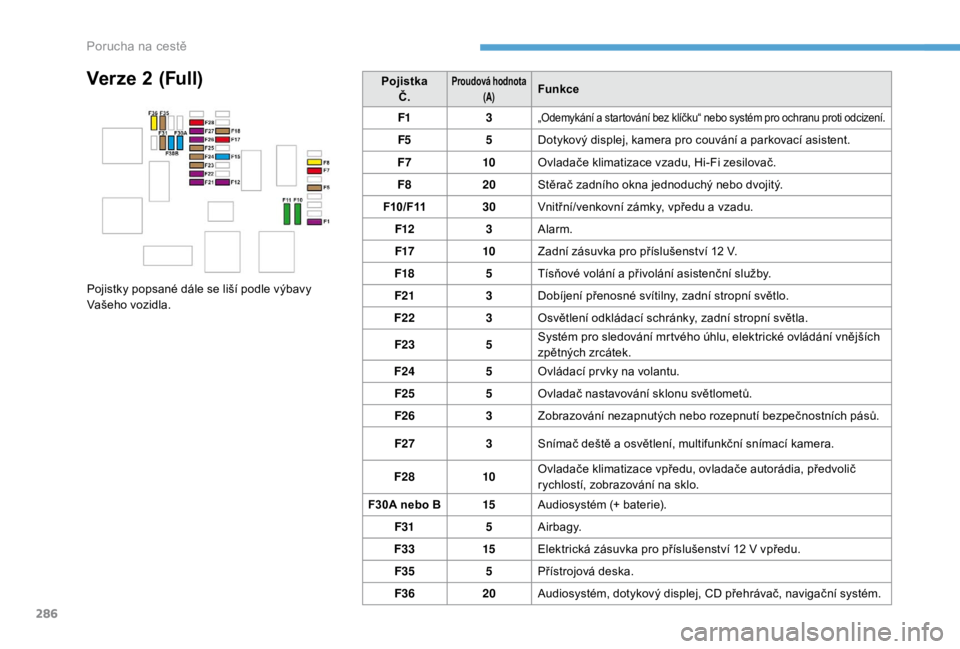960x649 pixels.
Task: Click the yellow F36 fuse
Action: (x=154, y=123)
